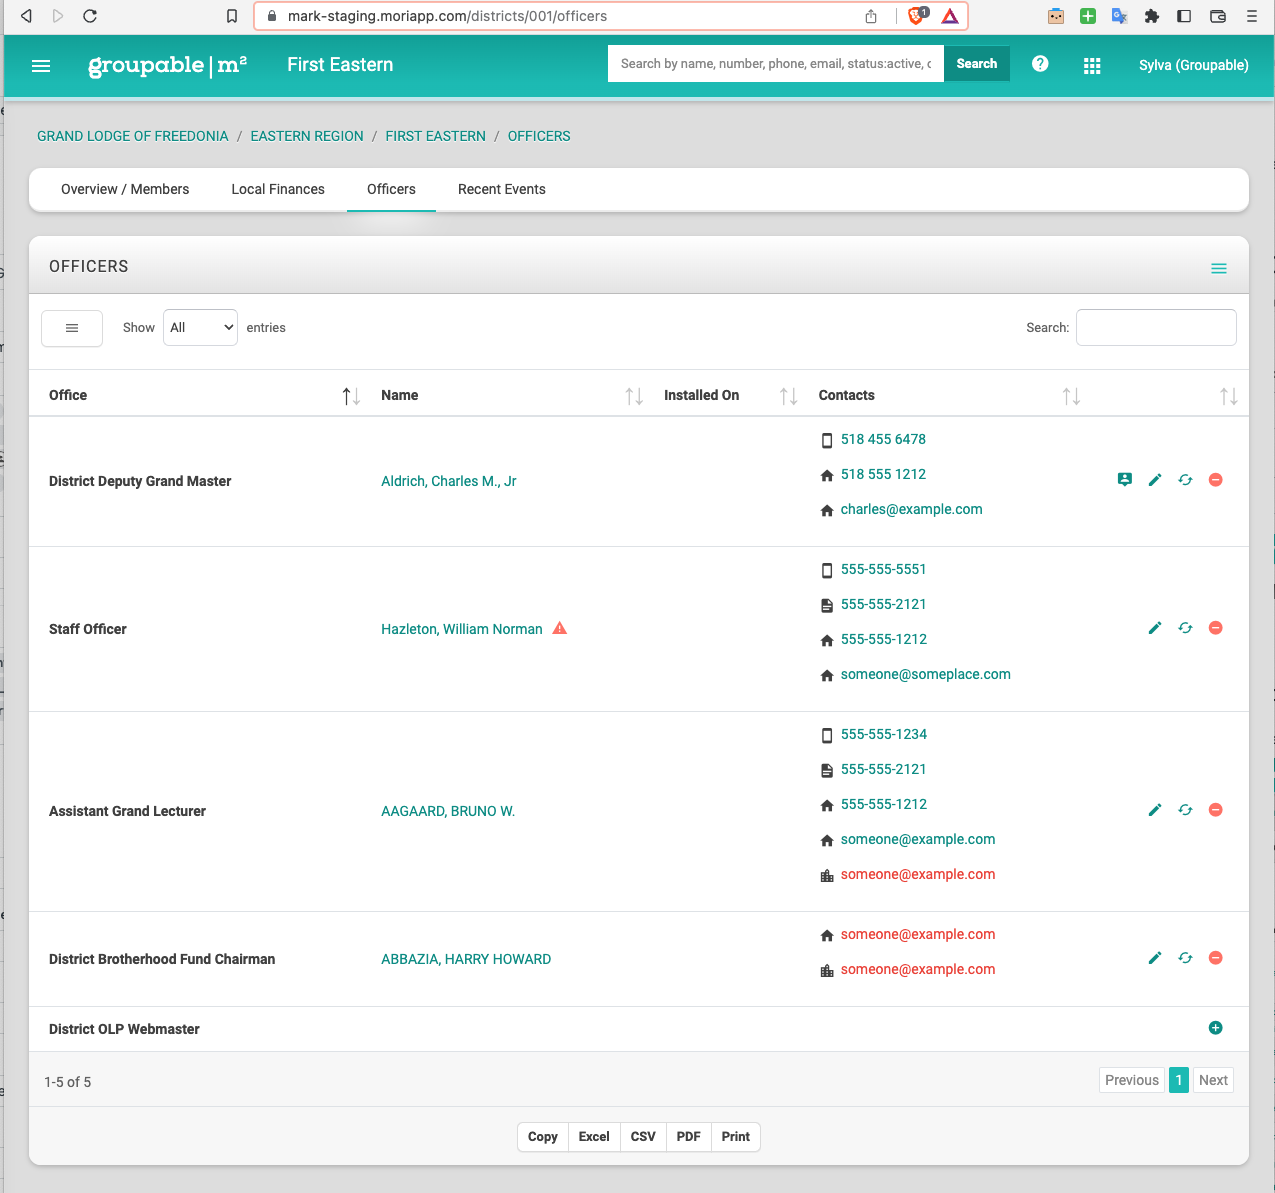Remove Assistant Grand Lecturer entry
The width and height of the screenshot is (1275, 1193).
click(1216, 810)
